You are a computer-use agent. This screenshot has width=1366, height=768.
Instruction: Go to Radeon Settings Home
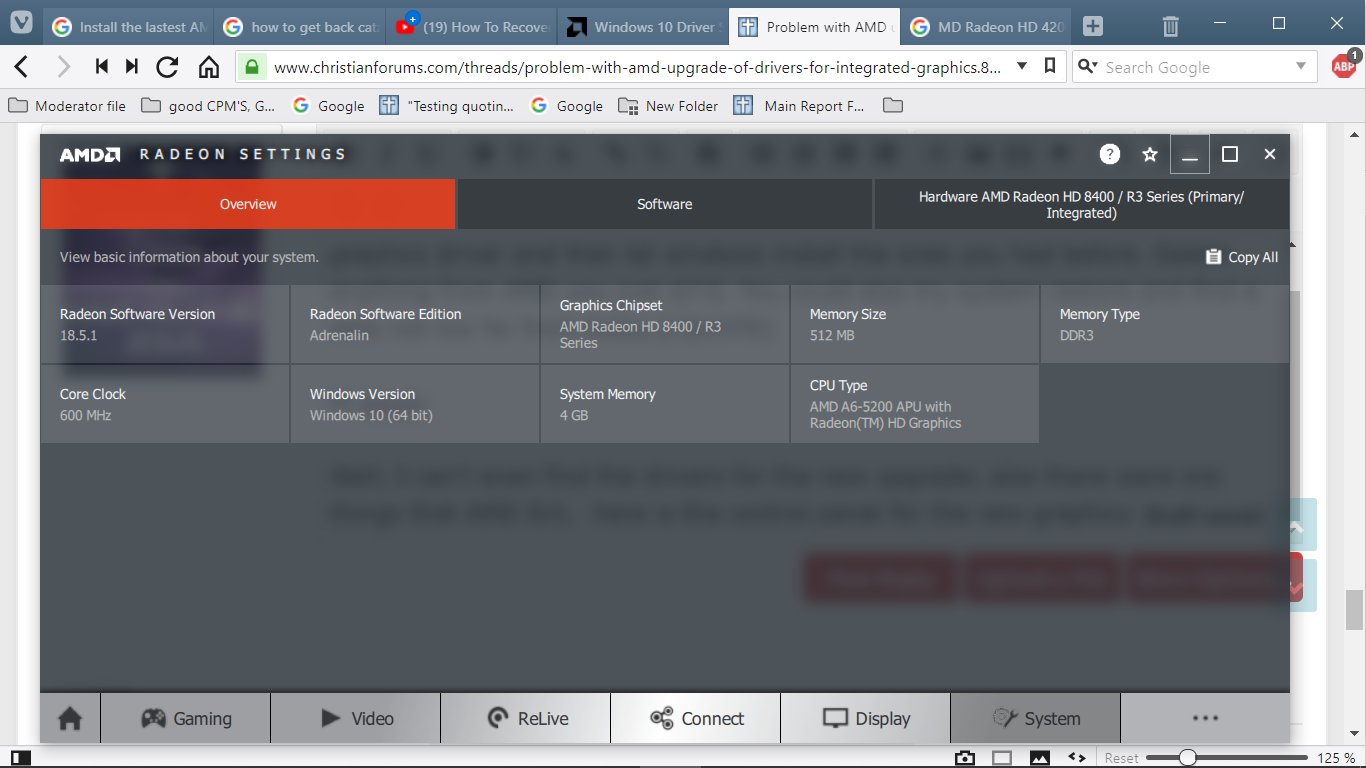point(70,718)
